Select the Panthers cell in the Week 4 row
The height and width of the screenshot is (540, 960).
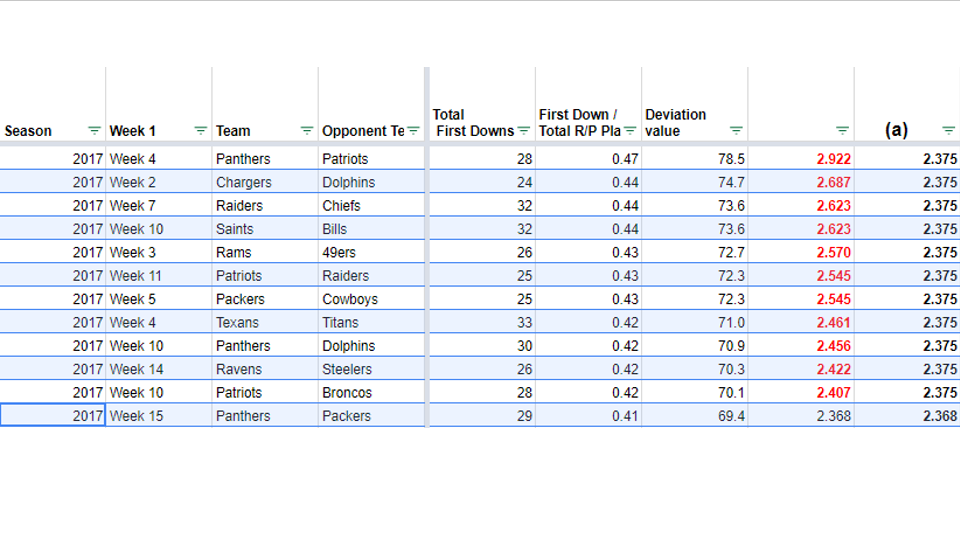point(265,159)
